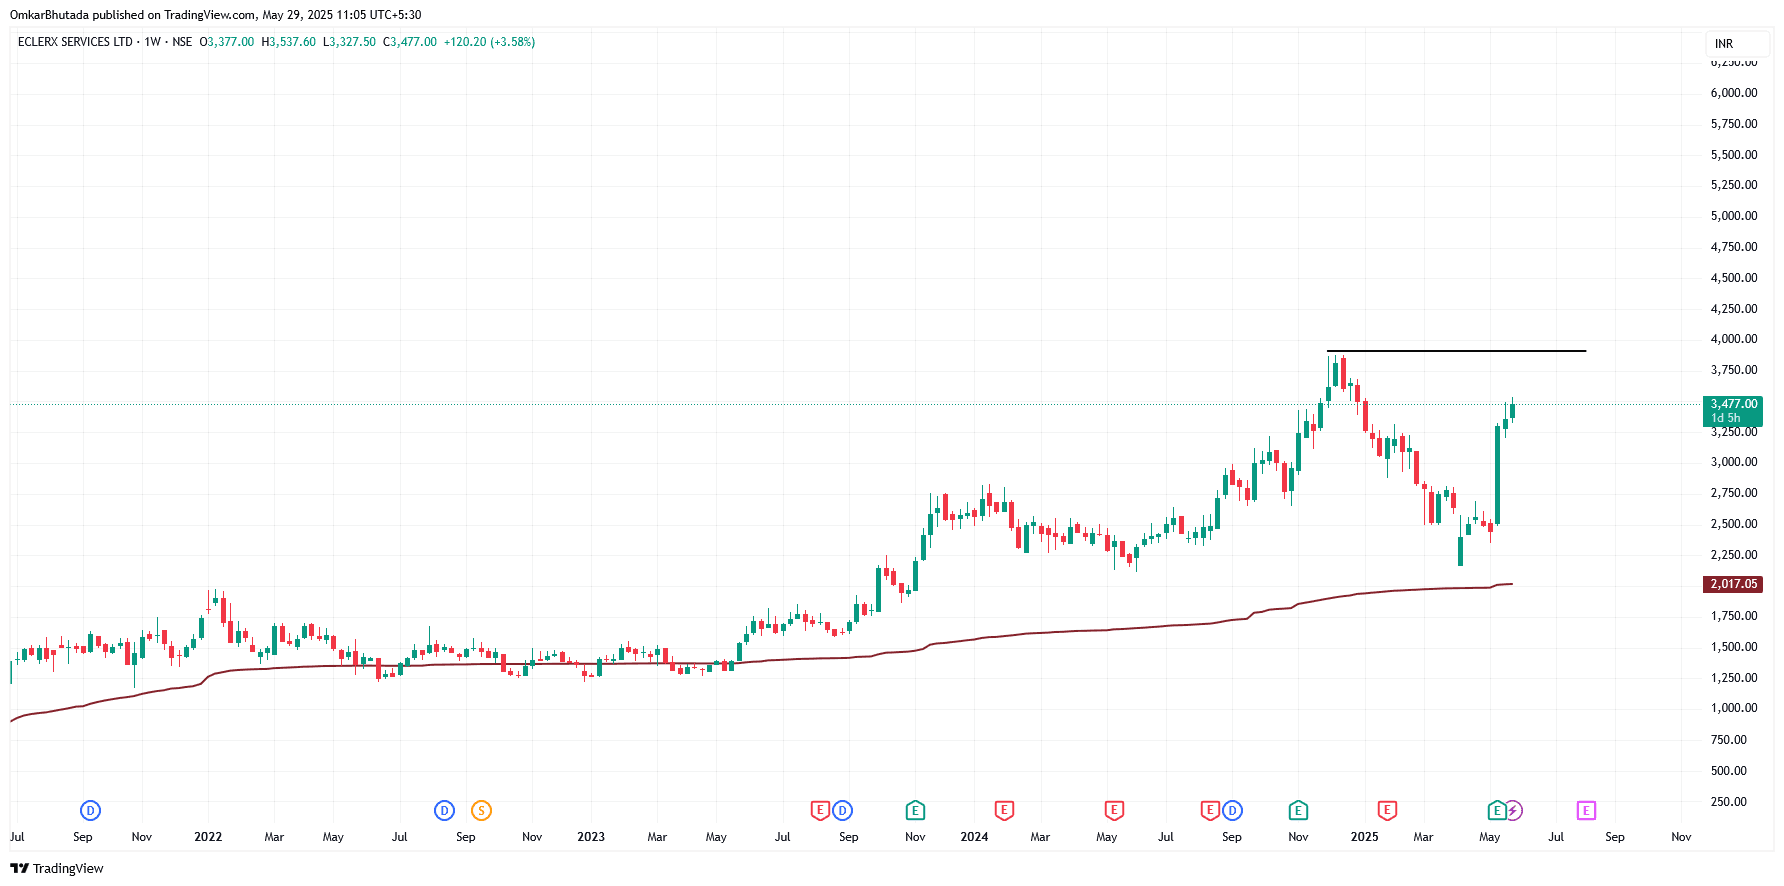1784x886 pixels.
Task: Open the purple lightning event marker
Action: [x=1514, y=811]
